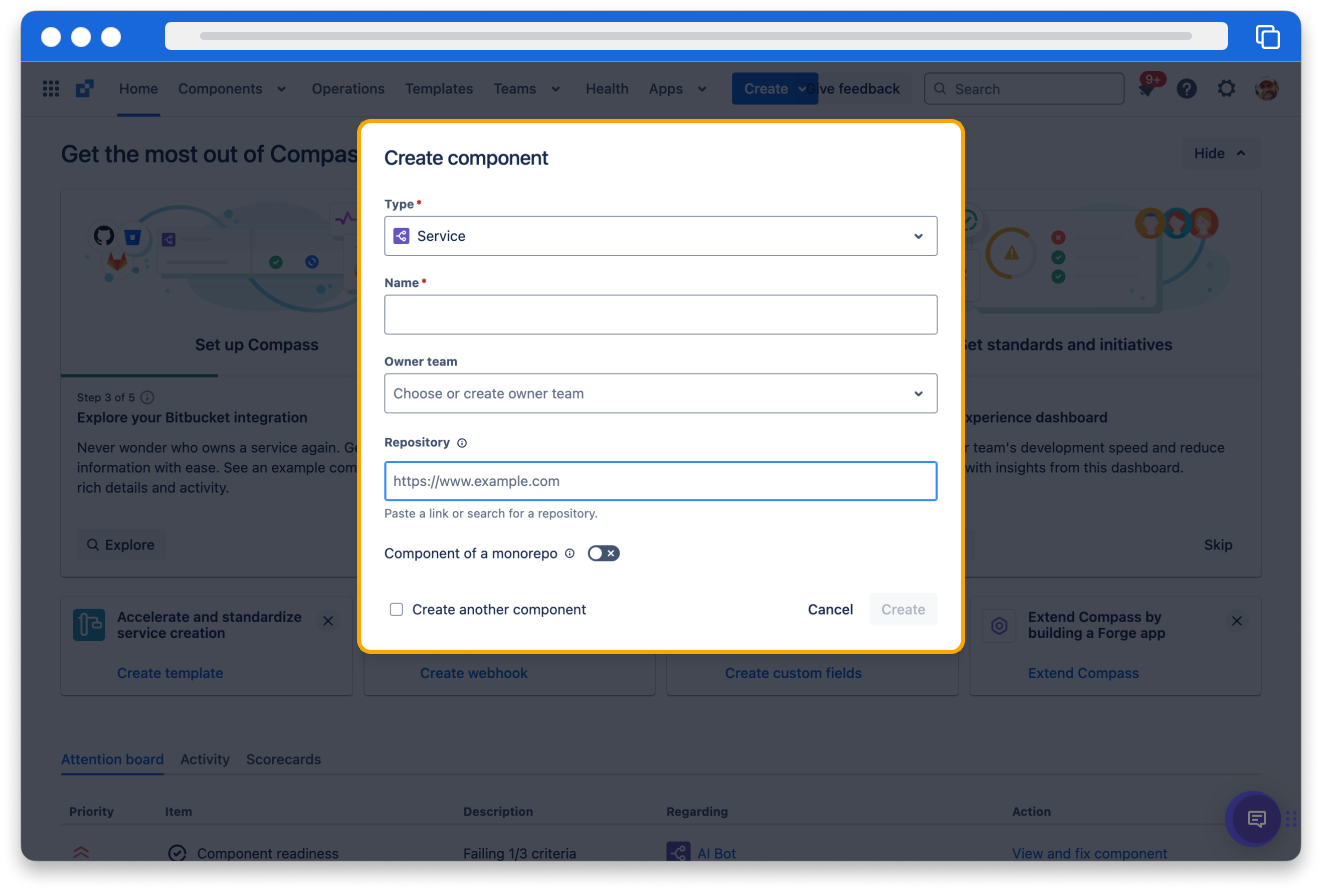This screenshot has height=892, width=1322.
Task: Open View and fix component link
Action: coord(1089,853)
